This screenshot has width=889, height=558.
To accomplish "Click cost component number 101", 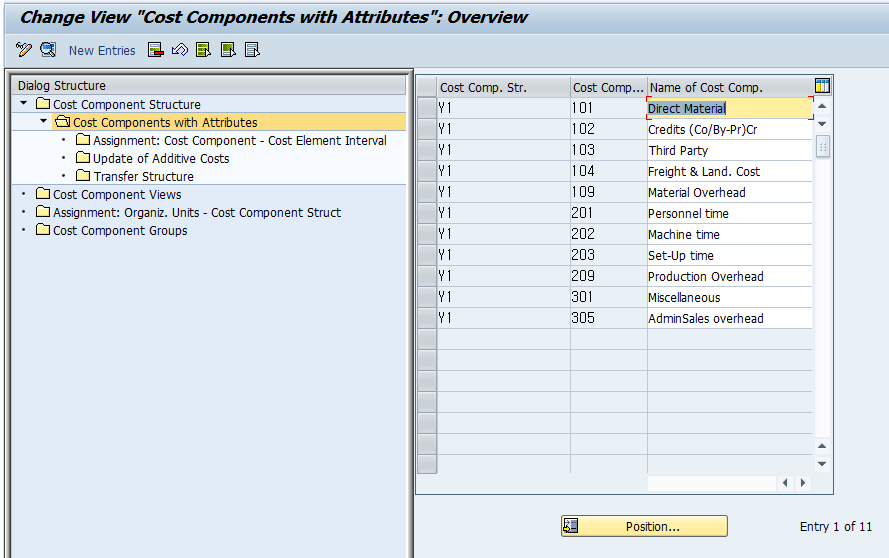I will (608, 108).
